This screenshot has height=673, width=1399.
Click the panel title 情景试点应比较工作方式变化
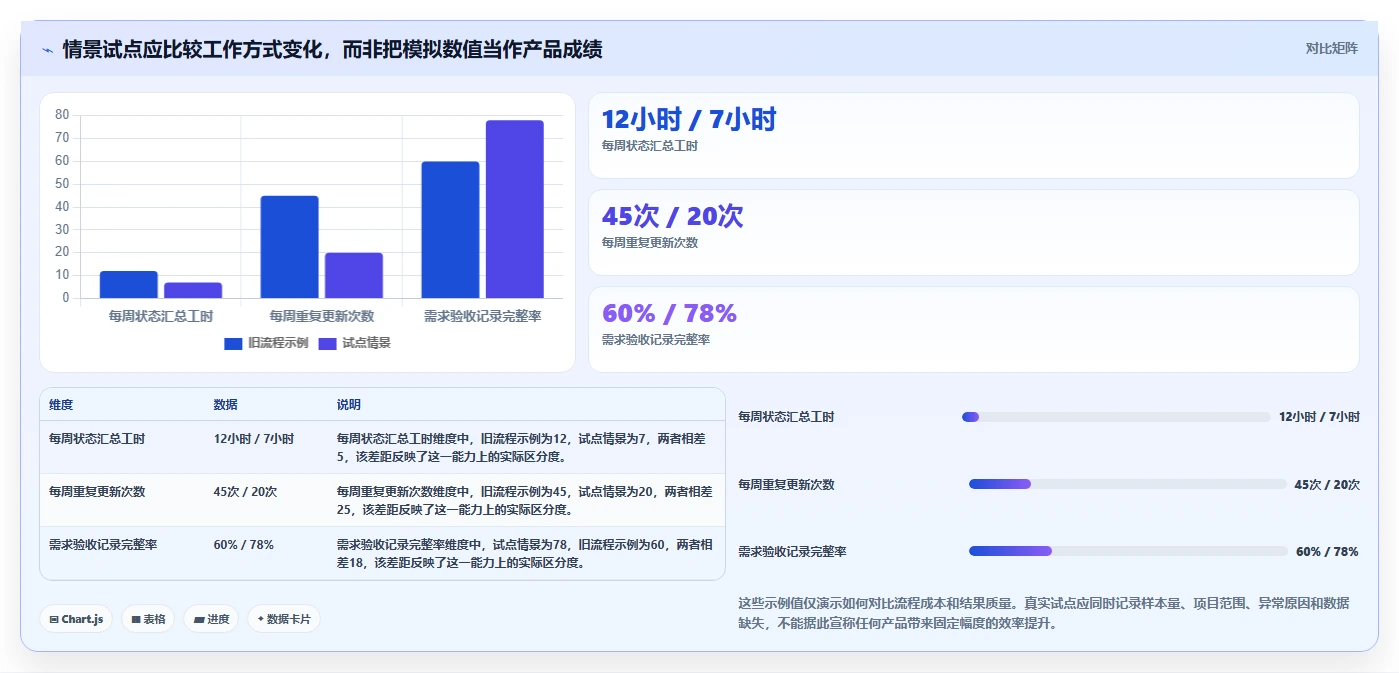332,49
